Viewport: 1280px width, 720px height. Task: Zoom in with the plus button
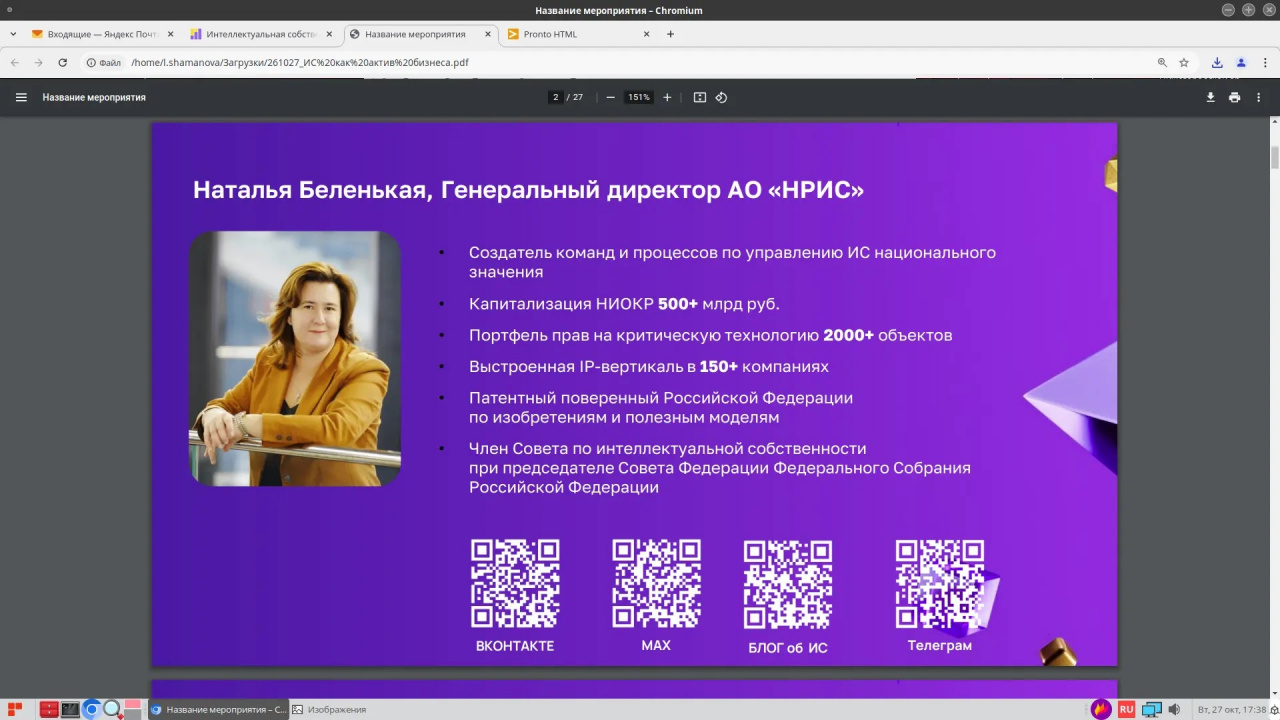point(667,97)
